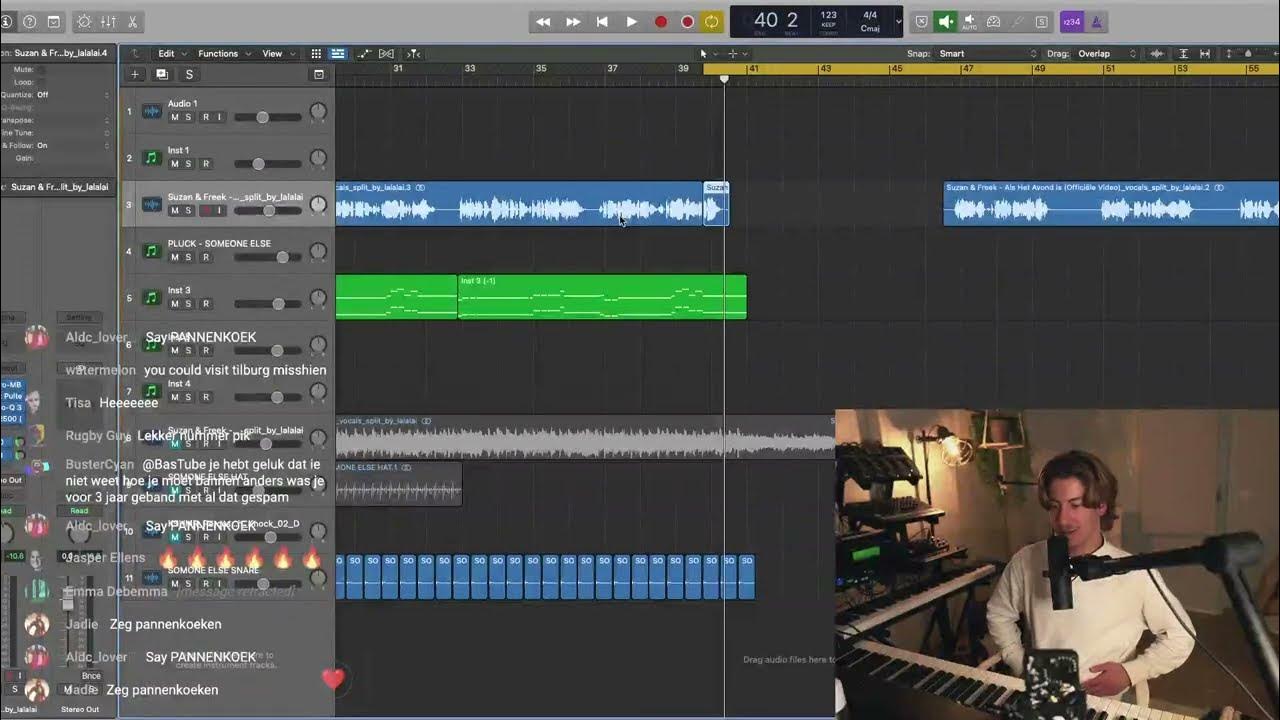Click the 4/4 Cmaj signature display
Viewport: 1280px width, 720px height.
tap(870, 21)
